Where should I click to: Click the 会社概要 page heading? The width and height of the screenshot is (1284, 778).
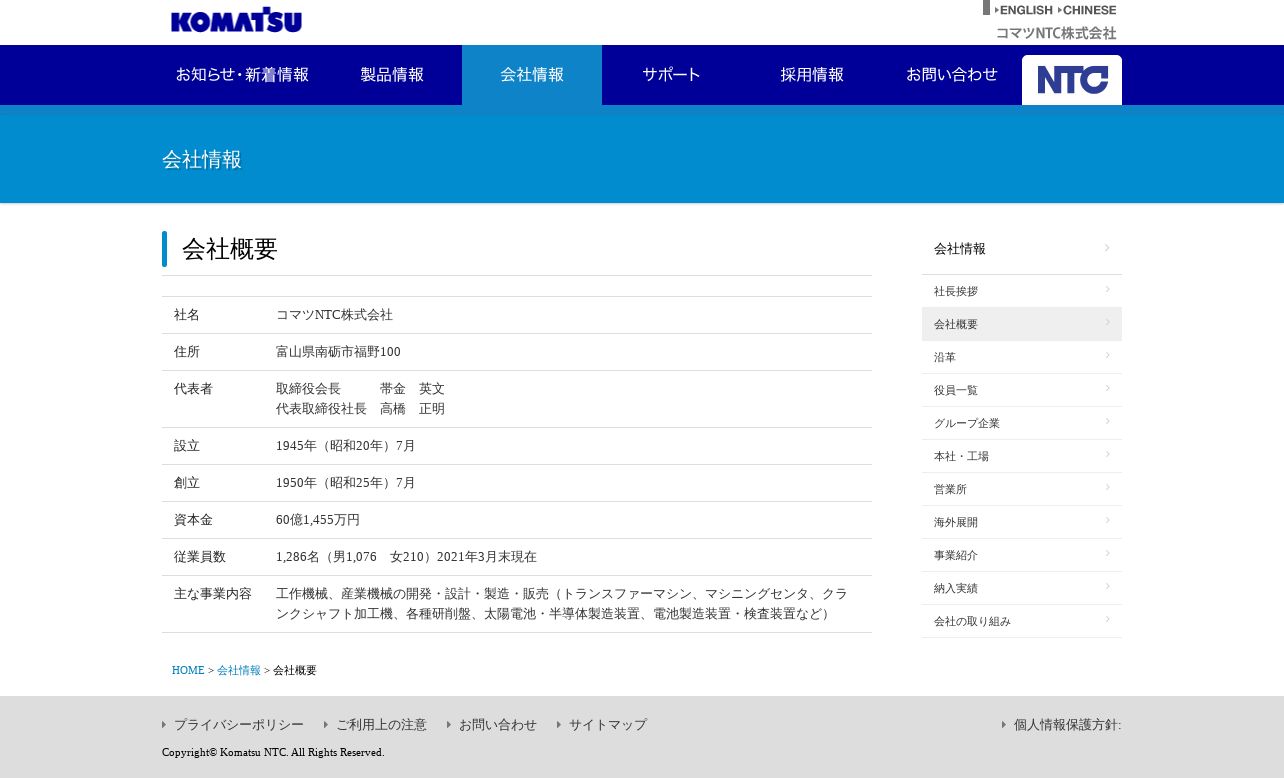tap(230, 249)
